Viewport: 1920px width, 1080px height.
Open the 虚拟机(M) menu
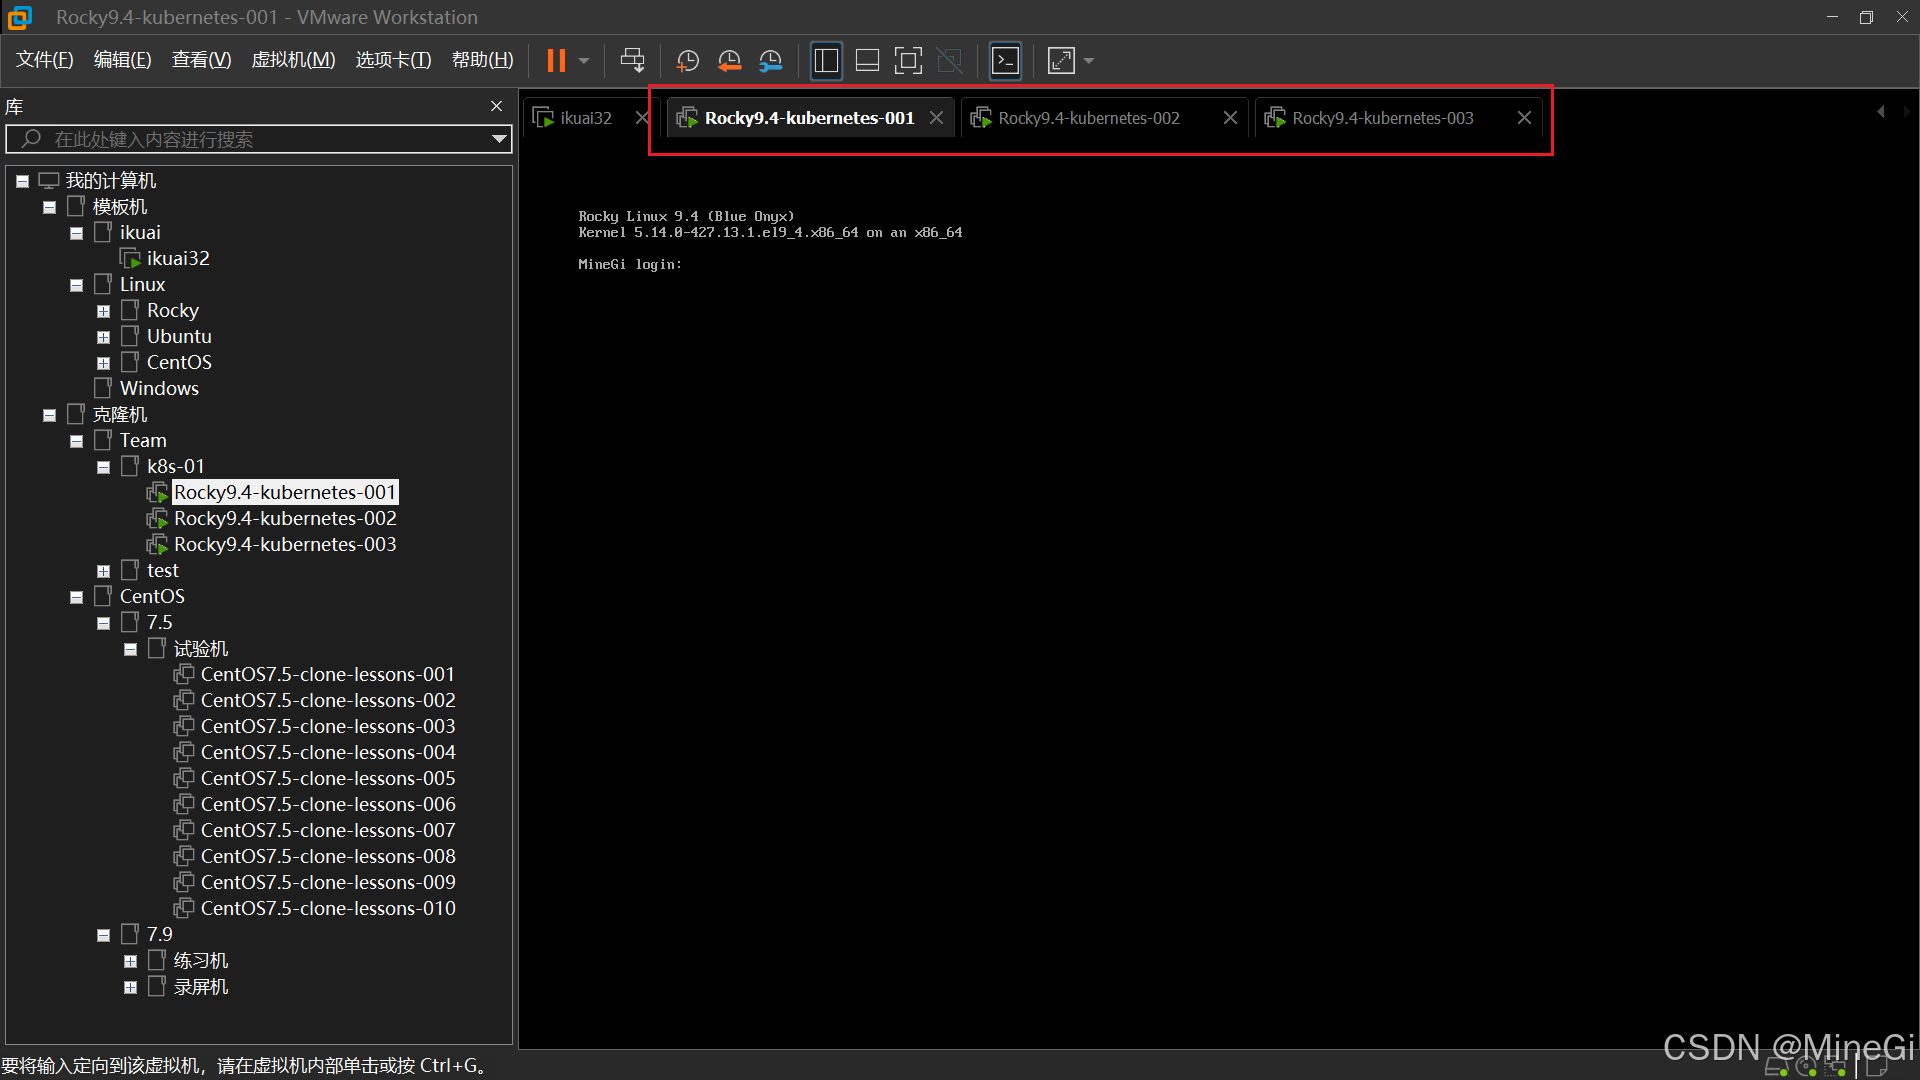(x=293, y=60)
